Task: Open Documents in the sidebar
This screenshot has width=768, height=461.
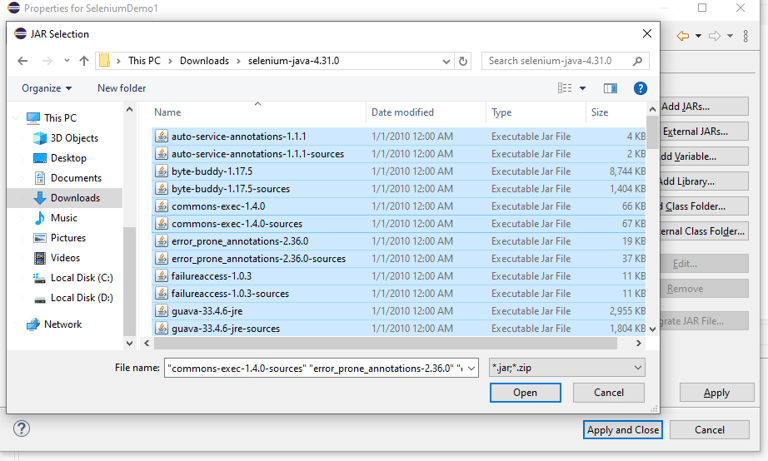Action: (75, 178)
